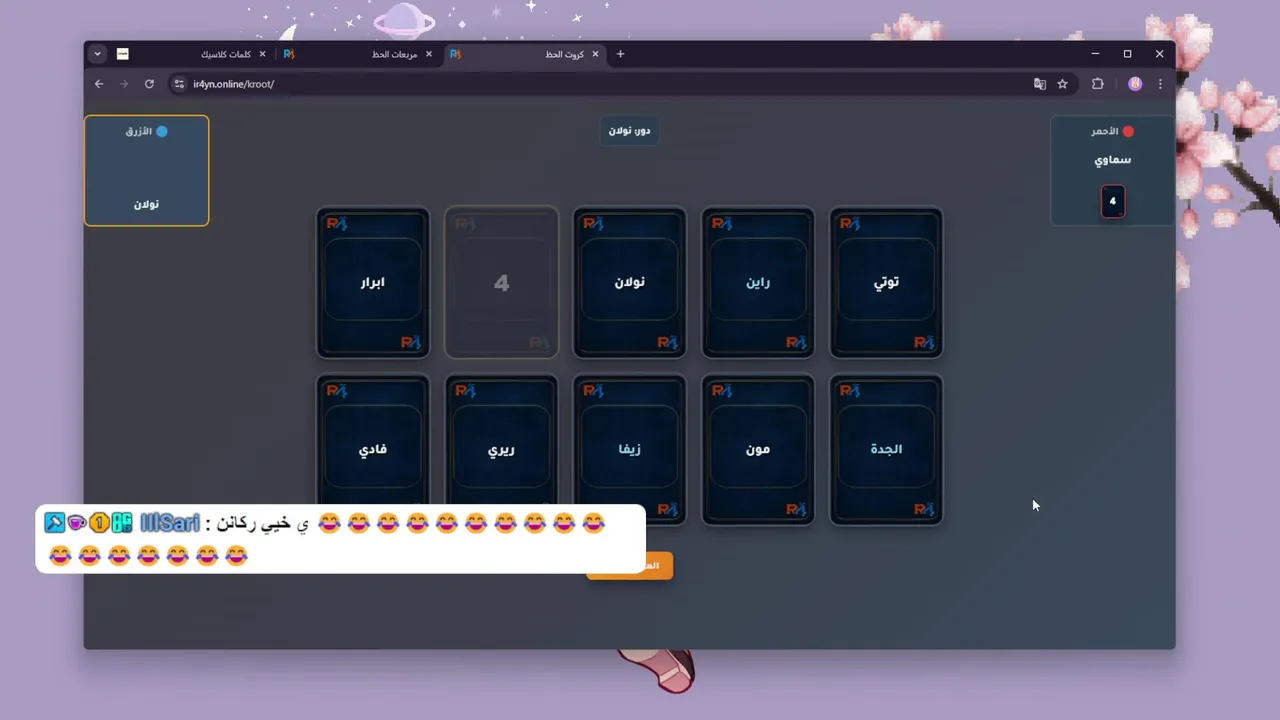1280x720 pixels.
Task: Open the Chrome three-dot menu
Action: [x=1160, y=84]
